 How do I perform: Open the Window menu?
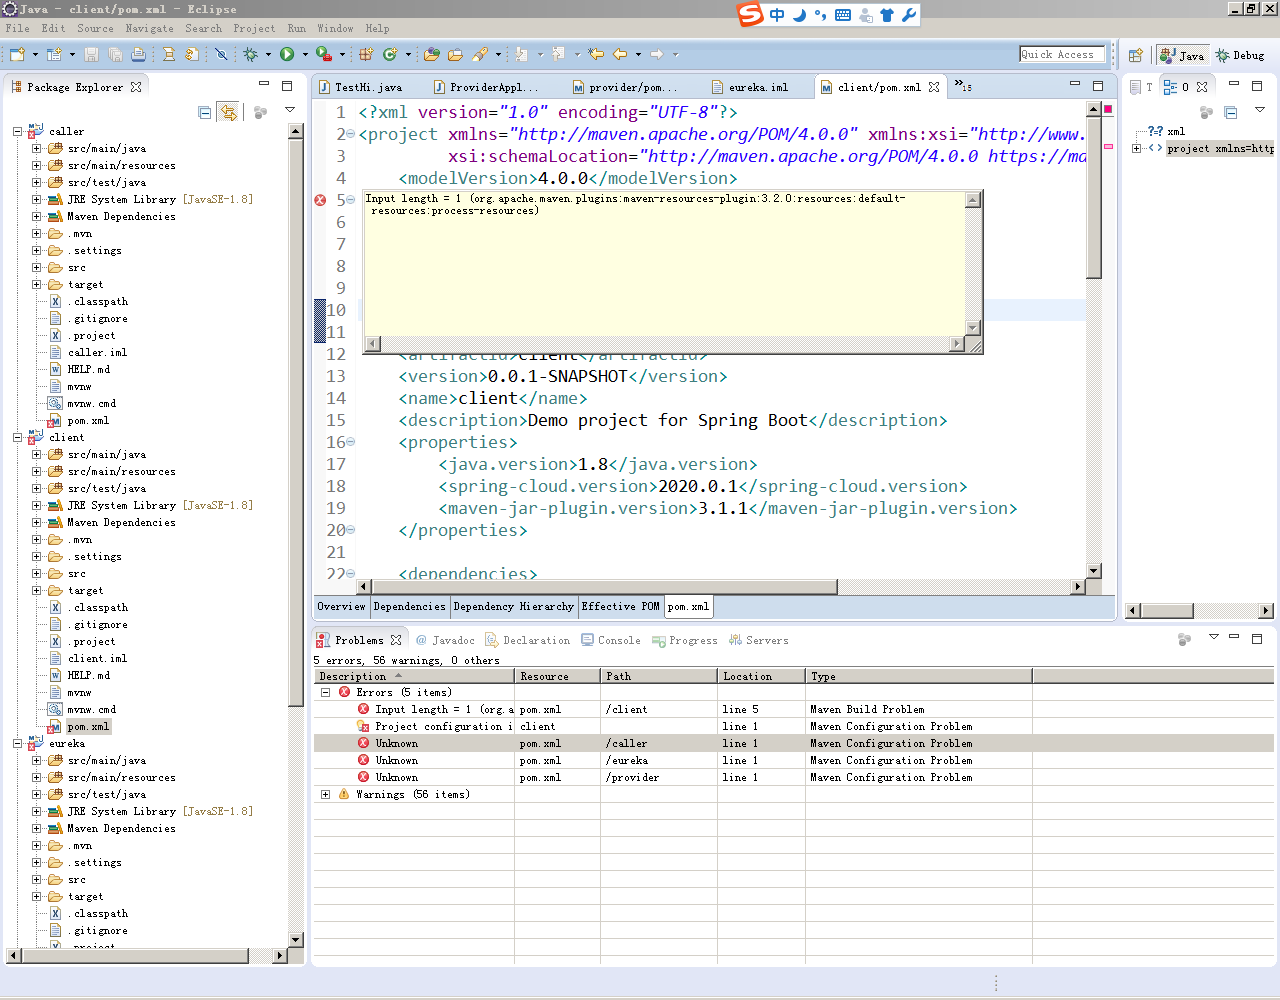[335, 28]
